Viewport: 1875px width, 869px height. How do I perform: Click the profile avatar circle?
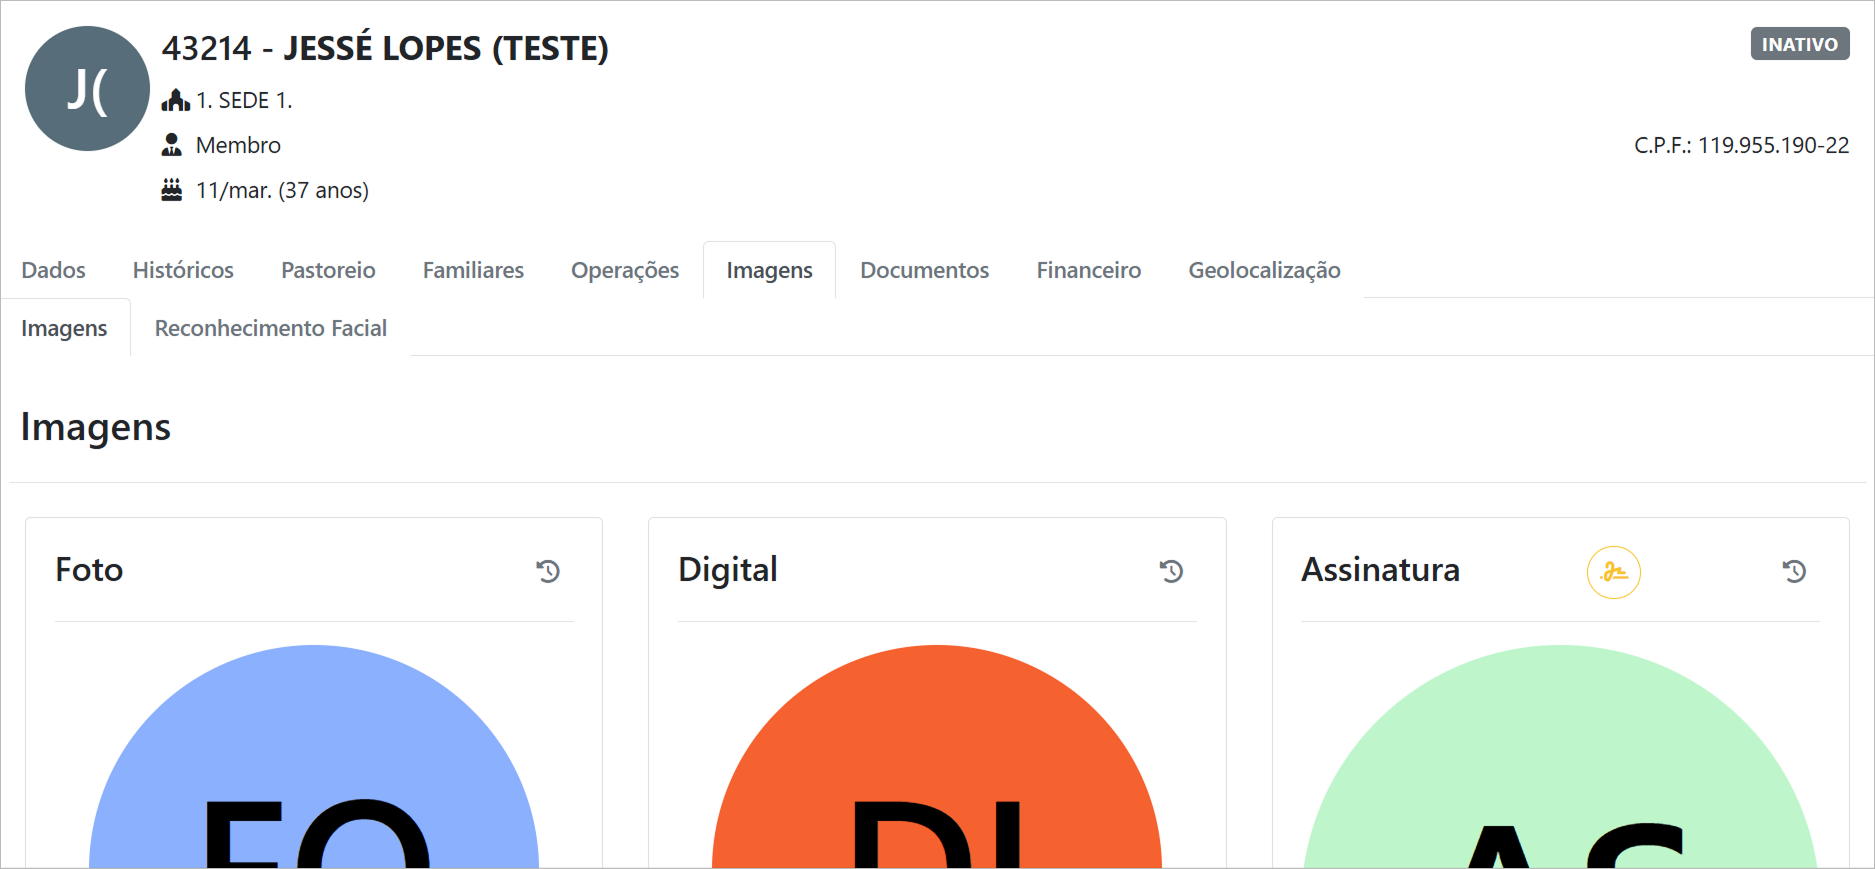(87, 89)
